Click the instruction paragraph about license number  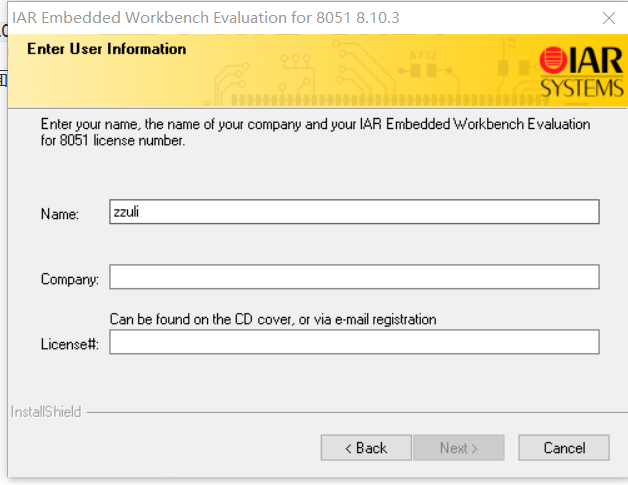coord(315,132)
